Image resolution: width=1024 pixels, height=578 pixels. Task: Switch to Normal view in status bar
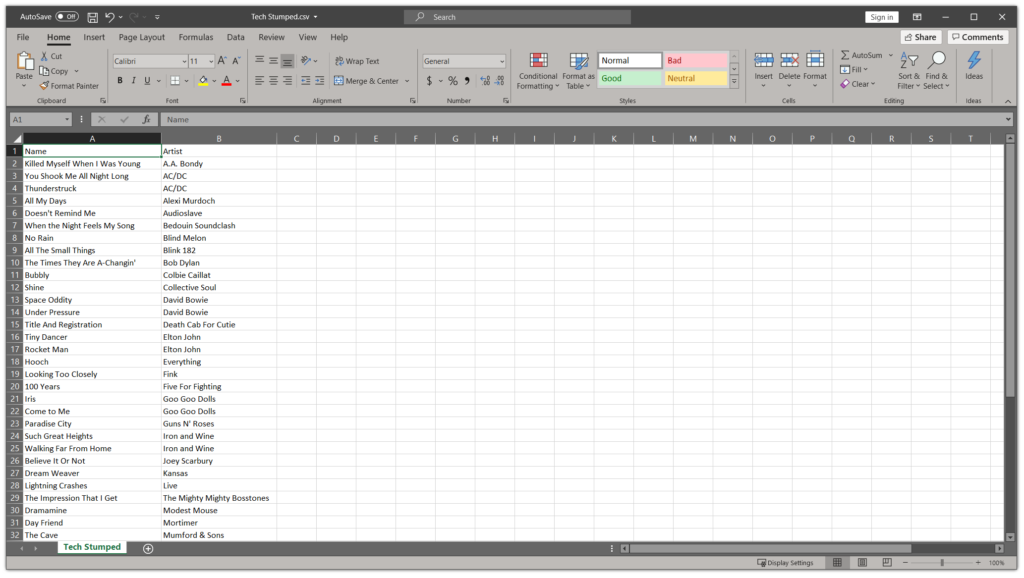pyautogui.click(x=837, y=562)
